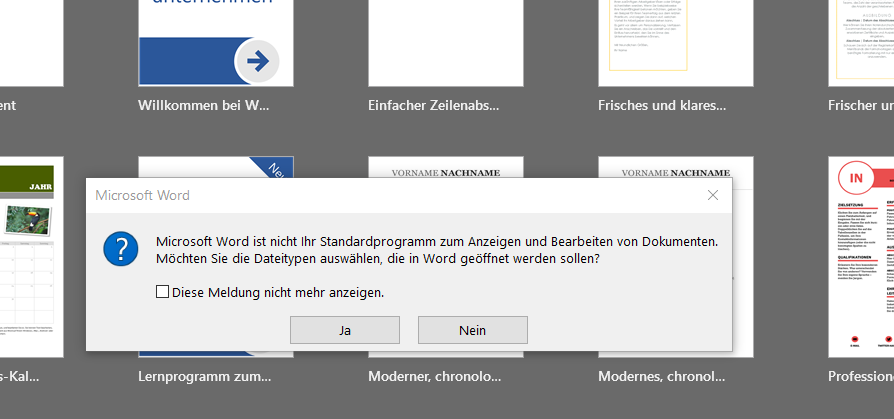The height and width of the screenshot is (419, 894).
Task: Select the 'Moderner, chronolo...' label
Action: (434, 377)
